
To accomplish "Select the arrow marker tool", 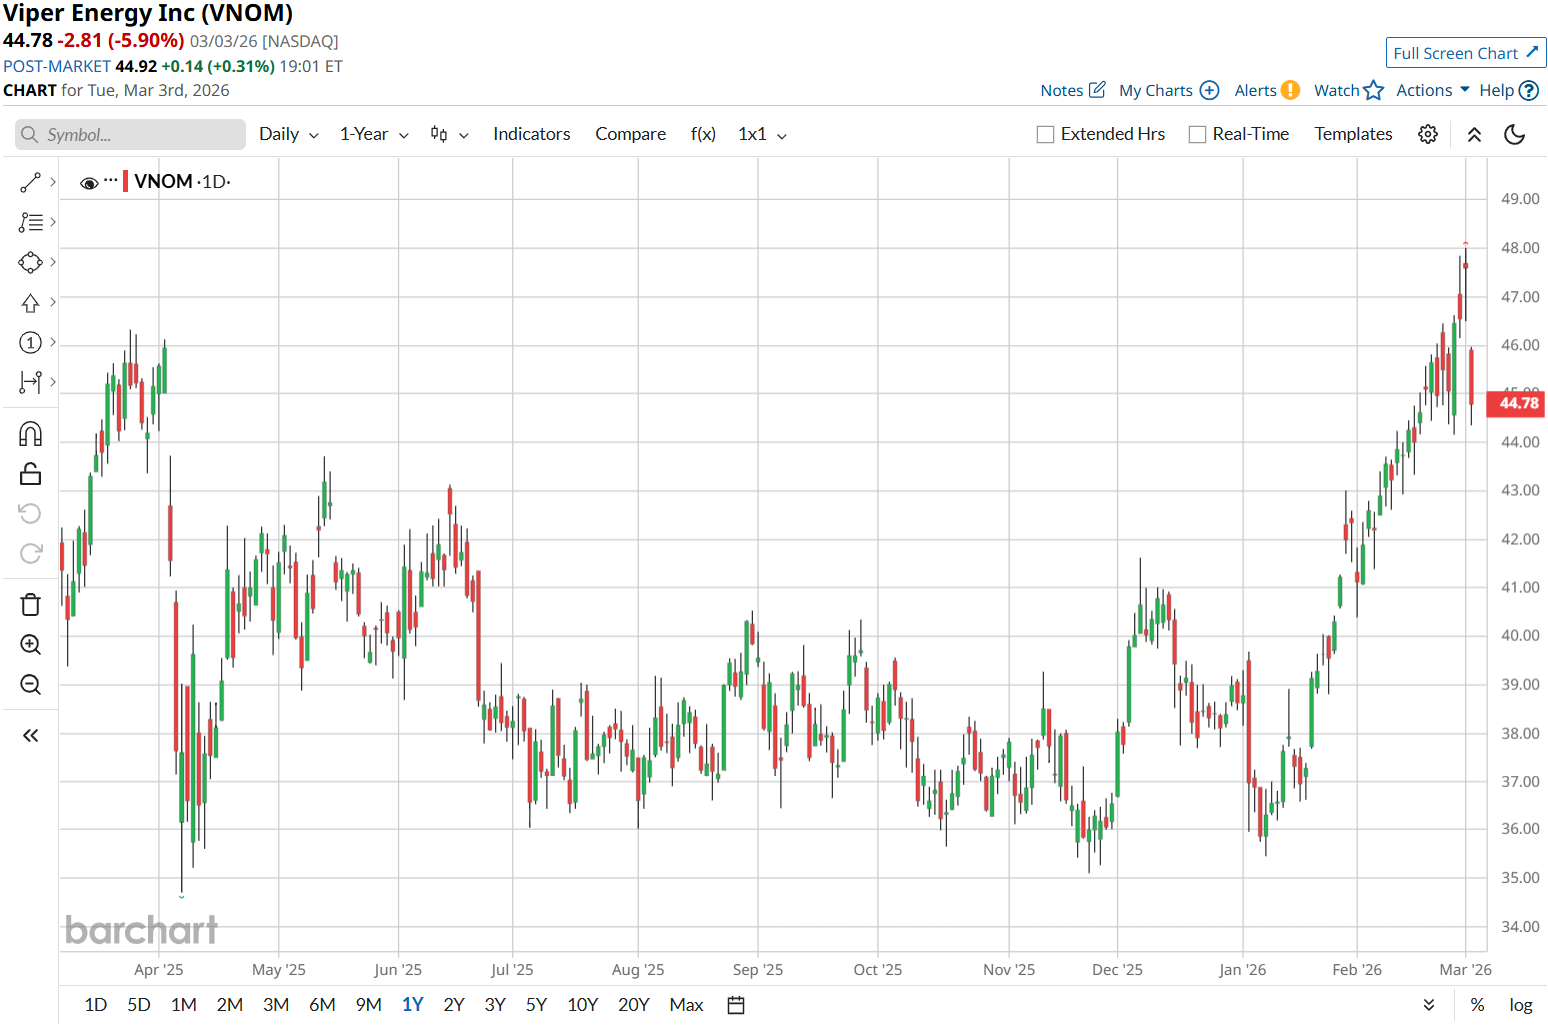I will point(30,303).
